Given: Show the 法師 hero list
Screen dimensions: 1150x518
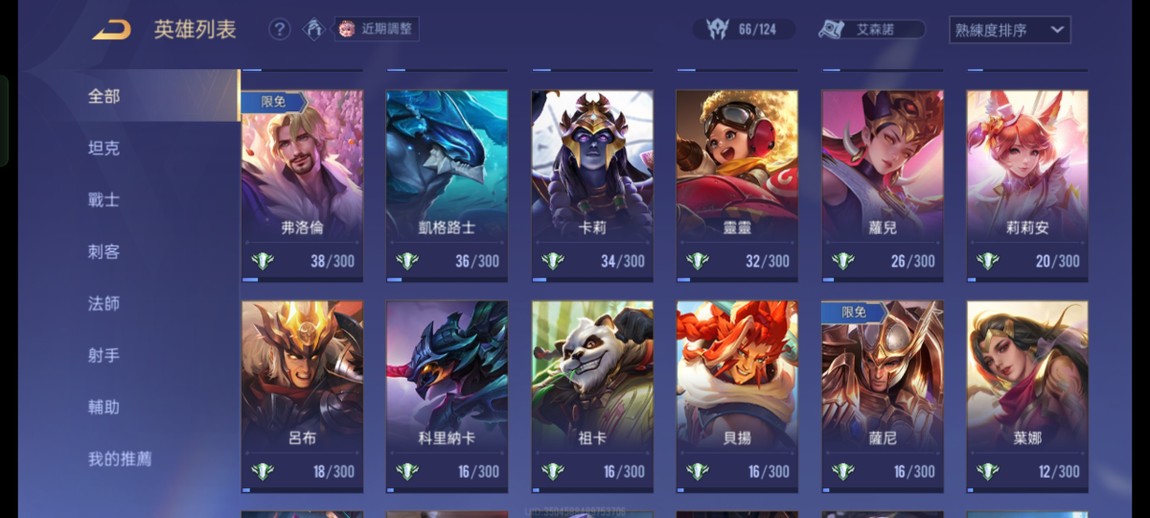Looking at the screenshot, I should [x=103, y=303].
